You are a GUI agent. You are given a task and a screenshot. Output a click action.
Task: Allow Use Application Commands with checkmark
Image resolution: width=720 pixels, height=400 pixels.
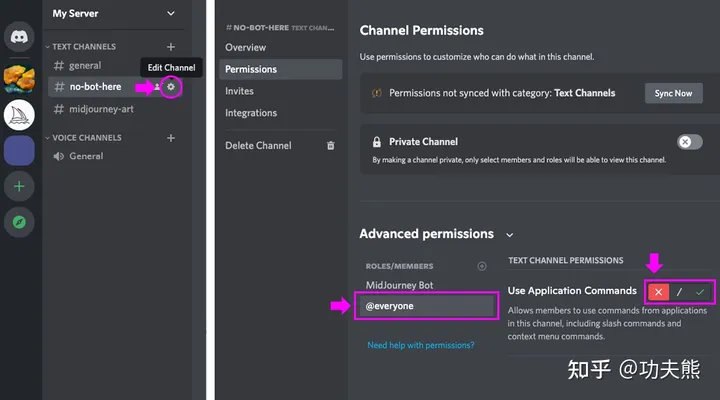(700, 291)
